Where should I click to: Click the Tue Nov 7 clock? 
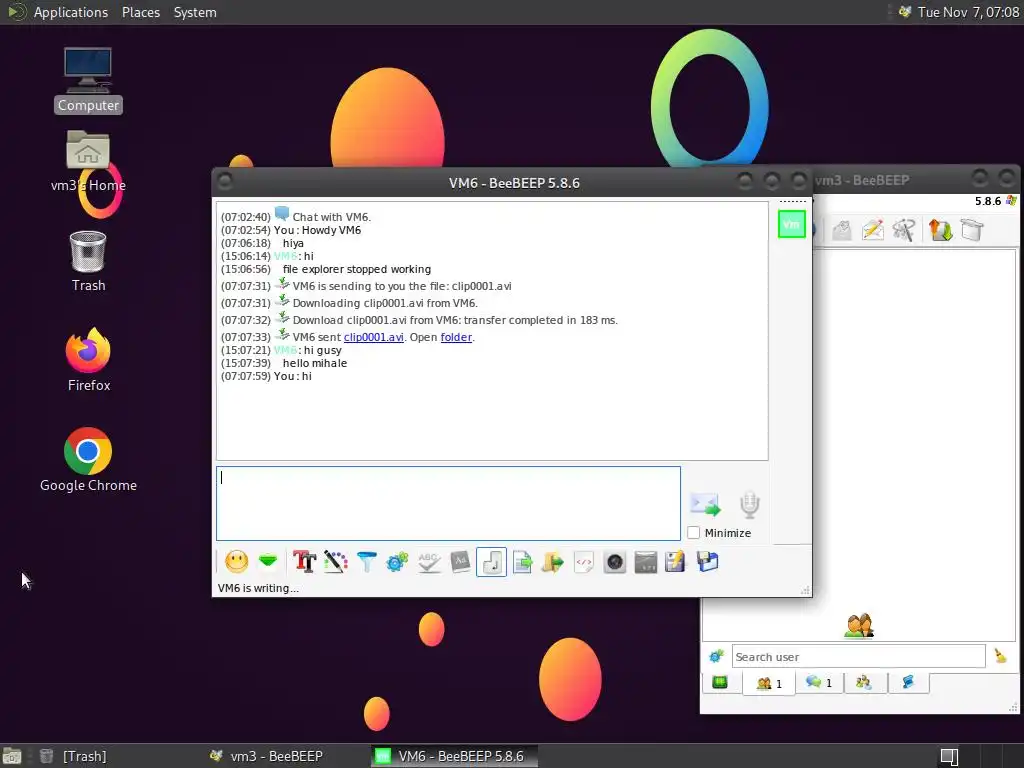coord(968,12)
